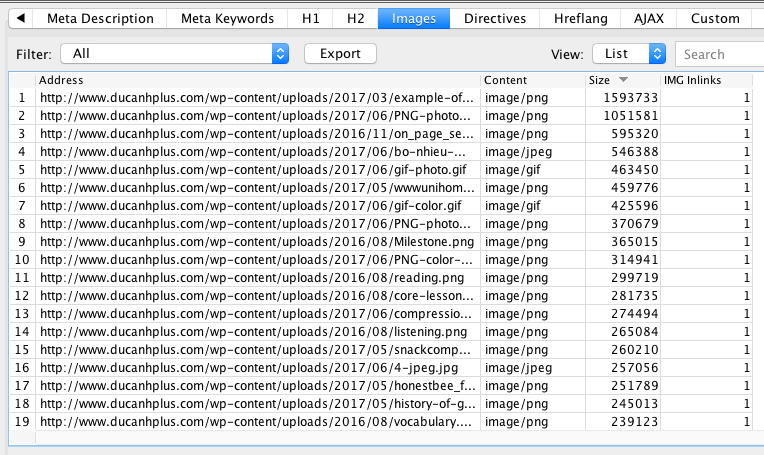The height and width of the screenshot is (455, 764).
Task: Open the Filter dropdown set to All
Action: pos(174,54)
